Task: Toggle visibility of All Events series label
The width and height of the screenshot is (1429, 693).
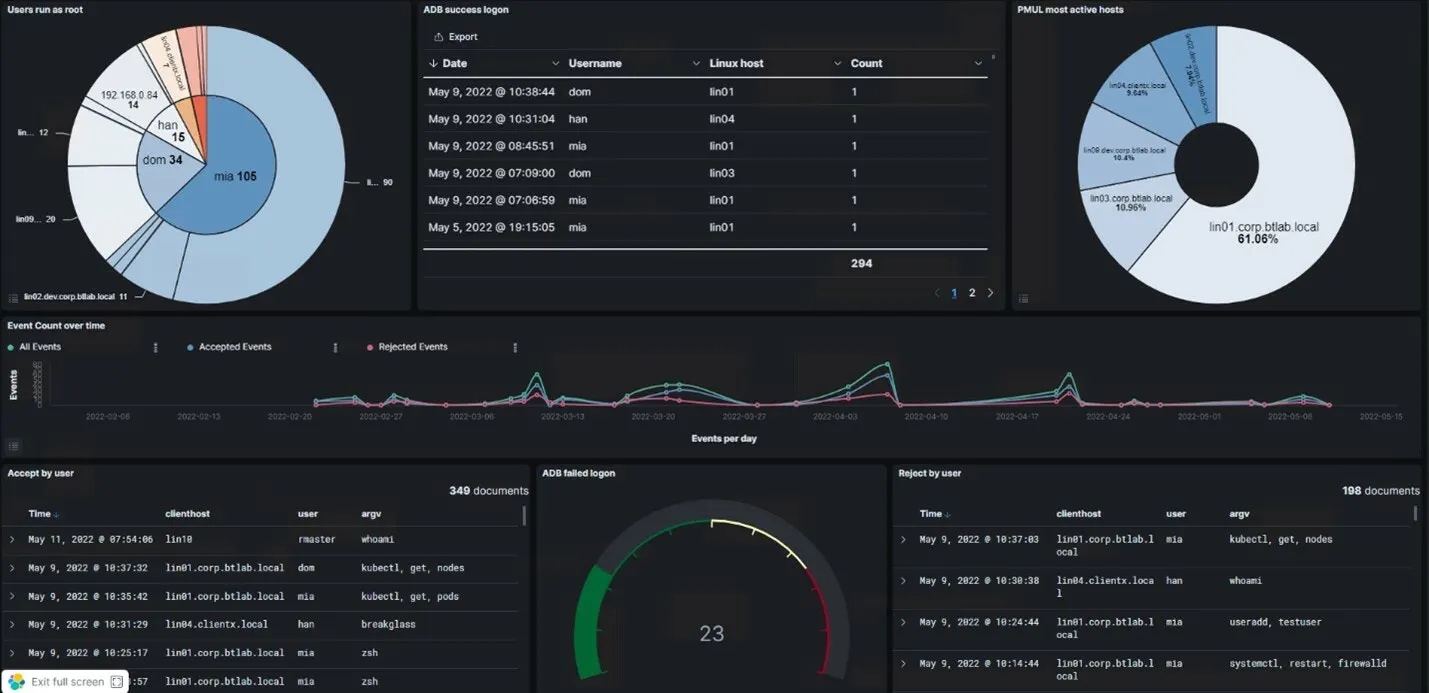Action: (x=40, y=347)
